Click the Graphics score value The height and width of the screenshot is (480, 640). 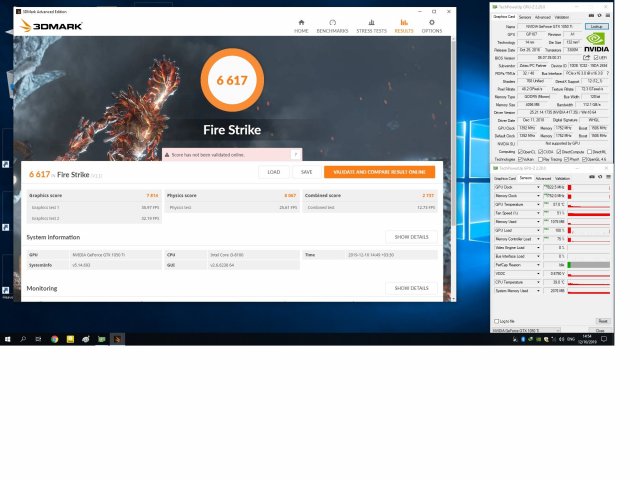coord(152,196)
